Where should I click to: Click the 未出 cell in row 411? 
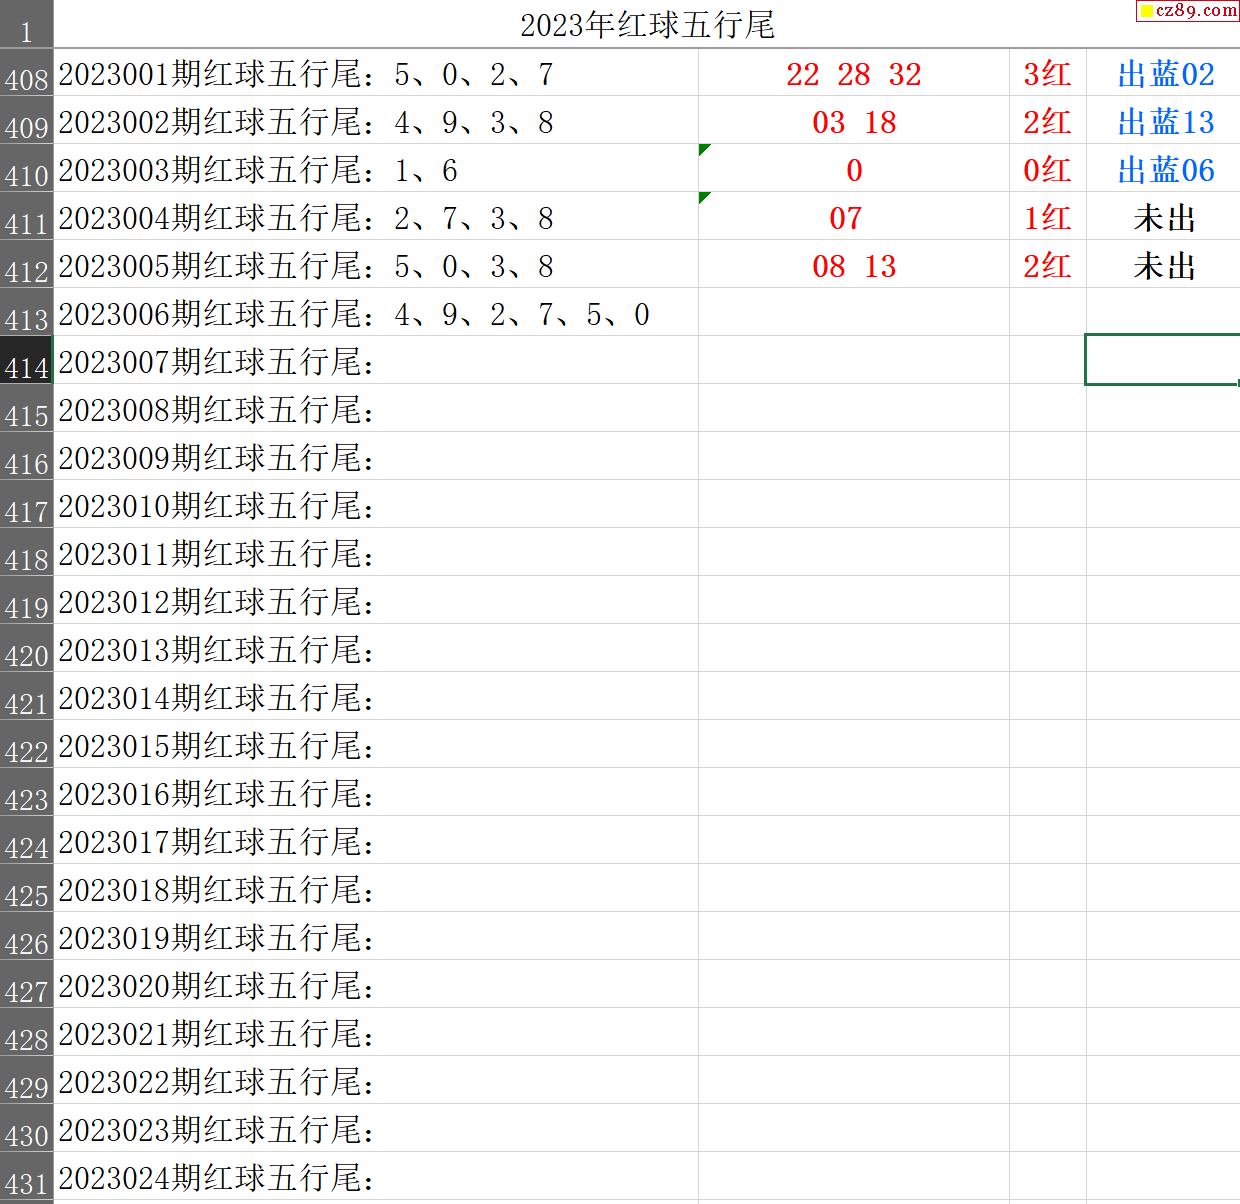coord(1165,218)
